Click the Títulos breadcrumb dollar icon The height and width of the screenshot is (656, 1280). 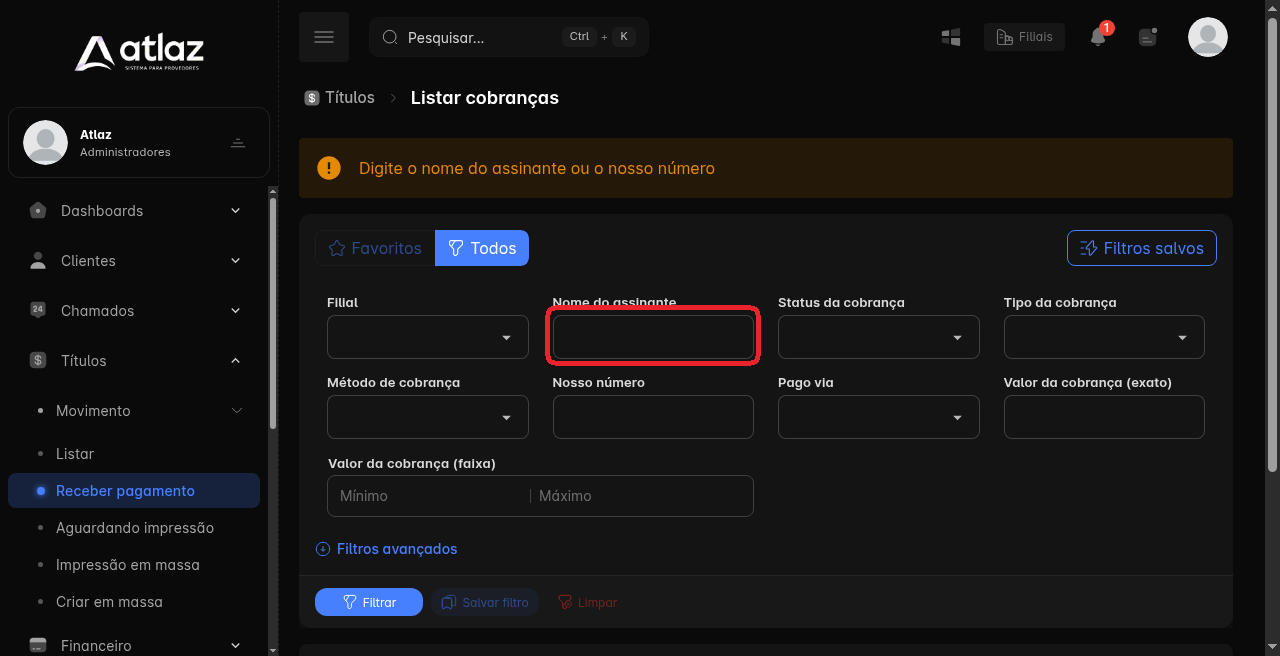click(x=312, y=98)
